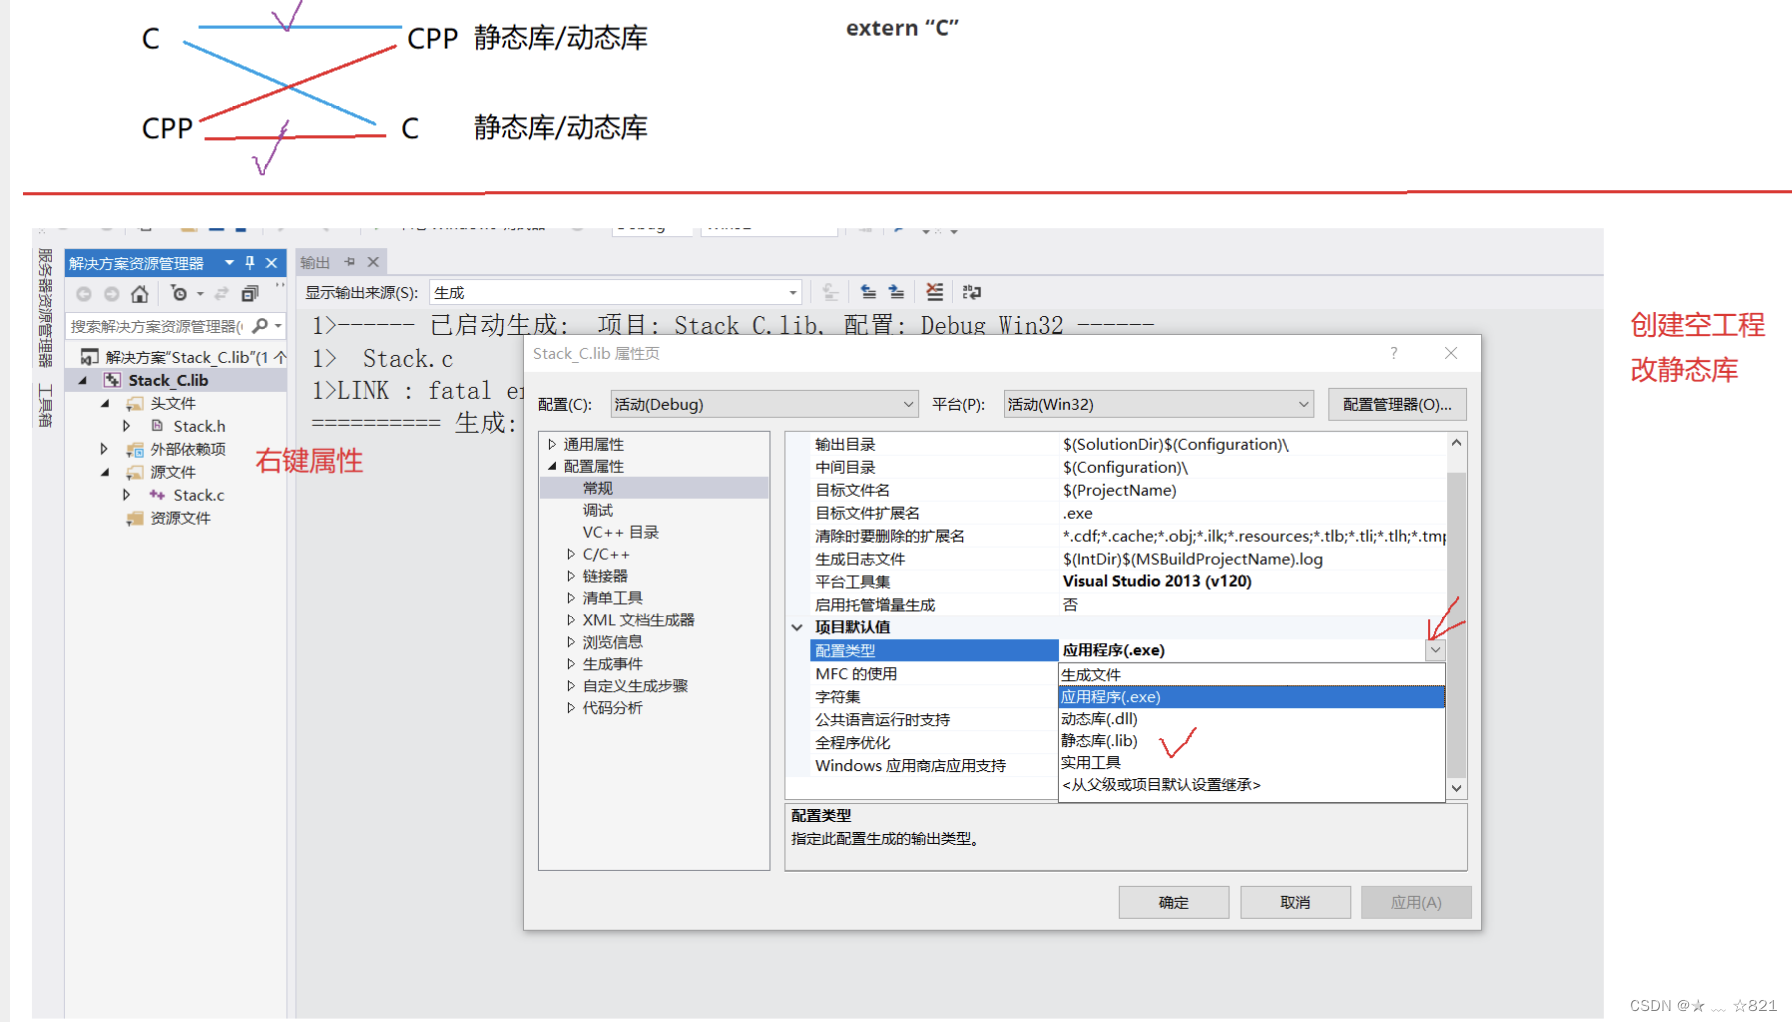The width and height of the screenshot is (1792, 1022).
Task: Click the 取消 button
Action: [x=1295, y=902]
